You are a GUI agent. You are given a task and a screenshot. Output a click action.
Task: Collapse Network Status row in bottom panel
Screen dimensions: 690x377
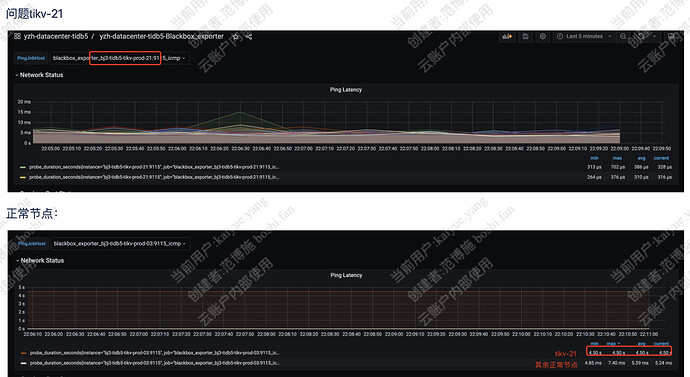[40, 261]
